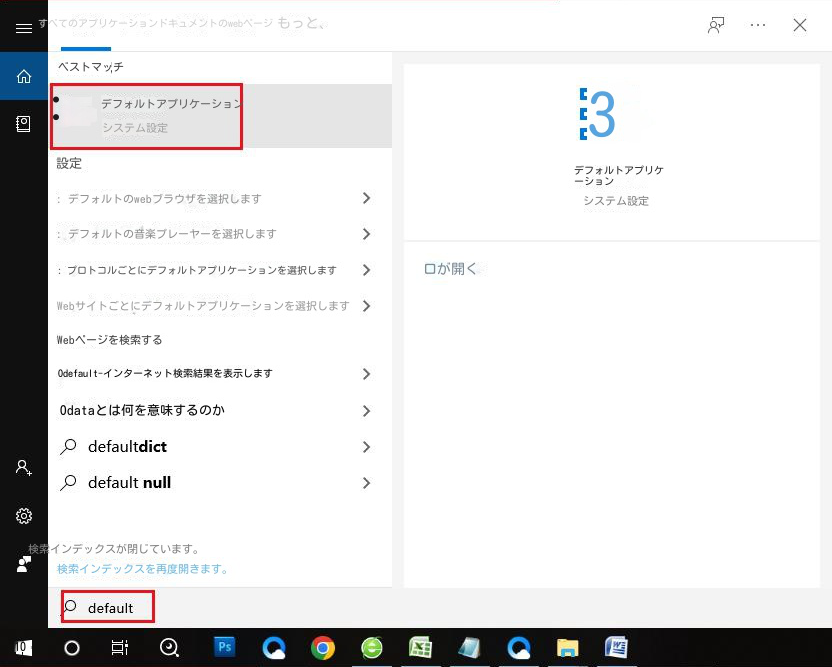The width and height of the screenshot is (832, 667).
Task: Launch Photoshop from the taskbar
Action: coord(224,647)
